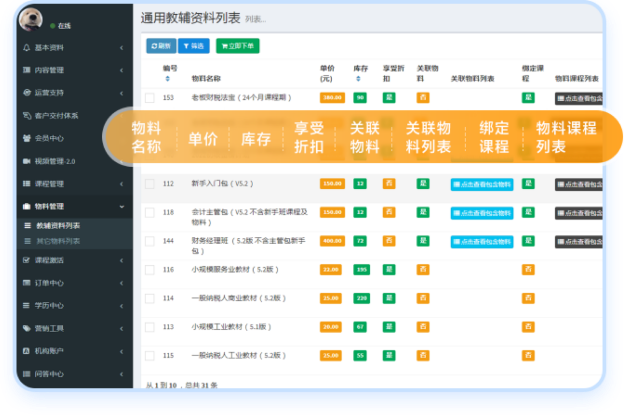This screenshot has height=416, width=626.
Task: Expand the 营销工具 menu chevron
Action: (121, 329)
